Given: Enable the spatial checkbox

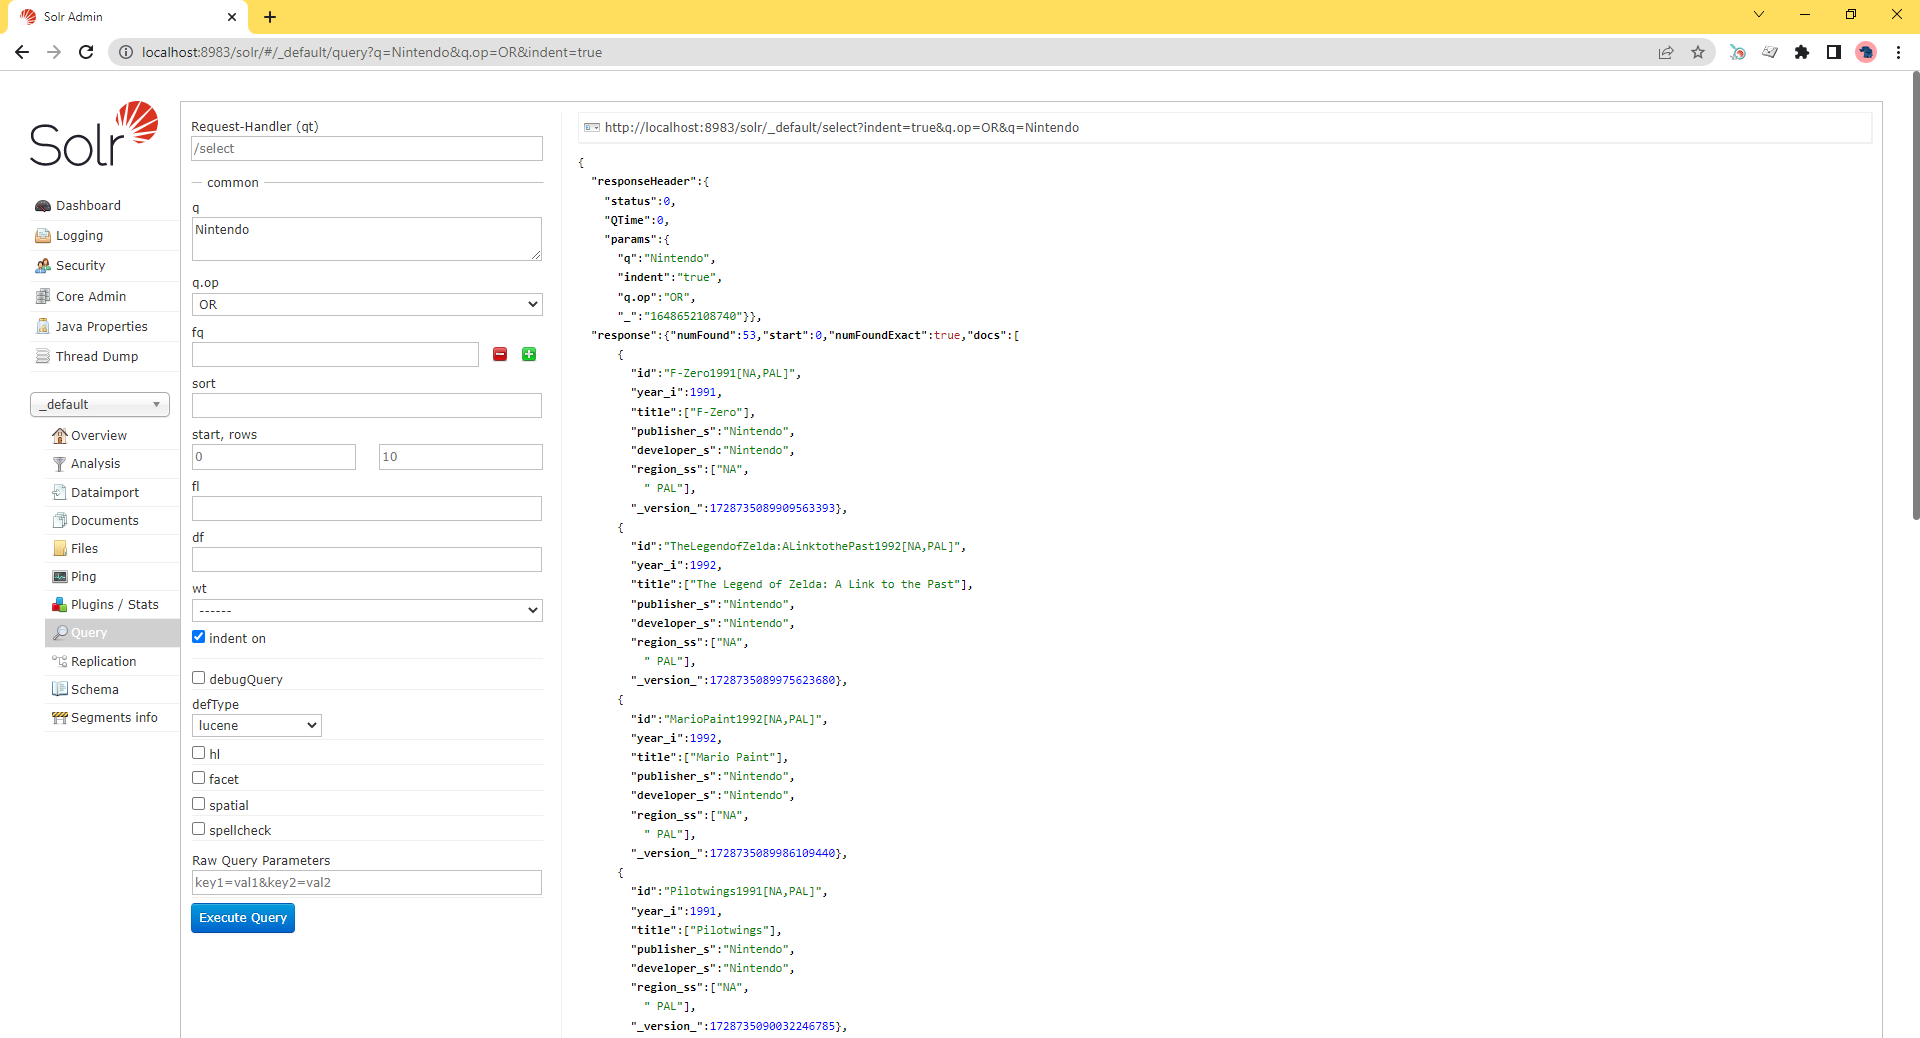Looking at the screenshot, I should pyautogui.click(x=198, y=804).
